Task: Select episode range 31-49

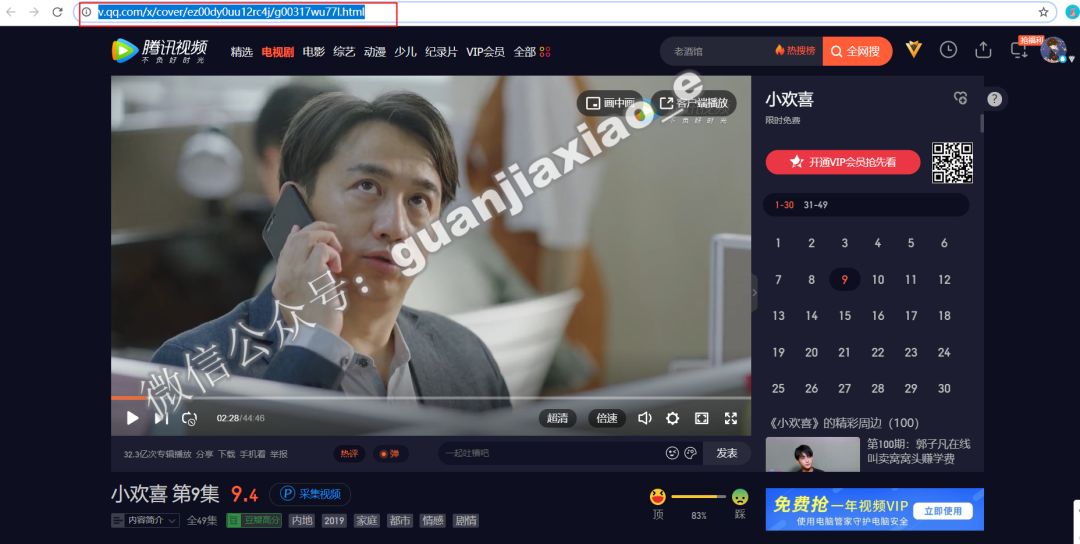Action: coord(816,205)
